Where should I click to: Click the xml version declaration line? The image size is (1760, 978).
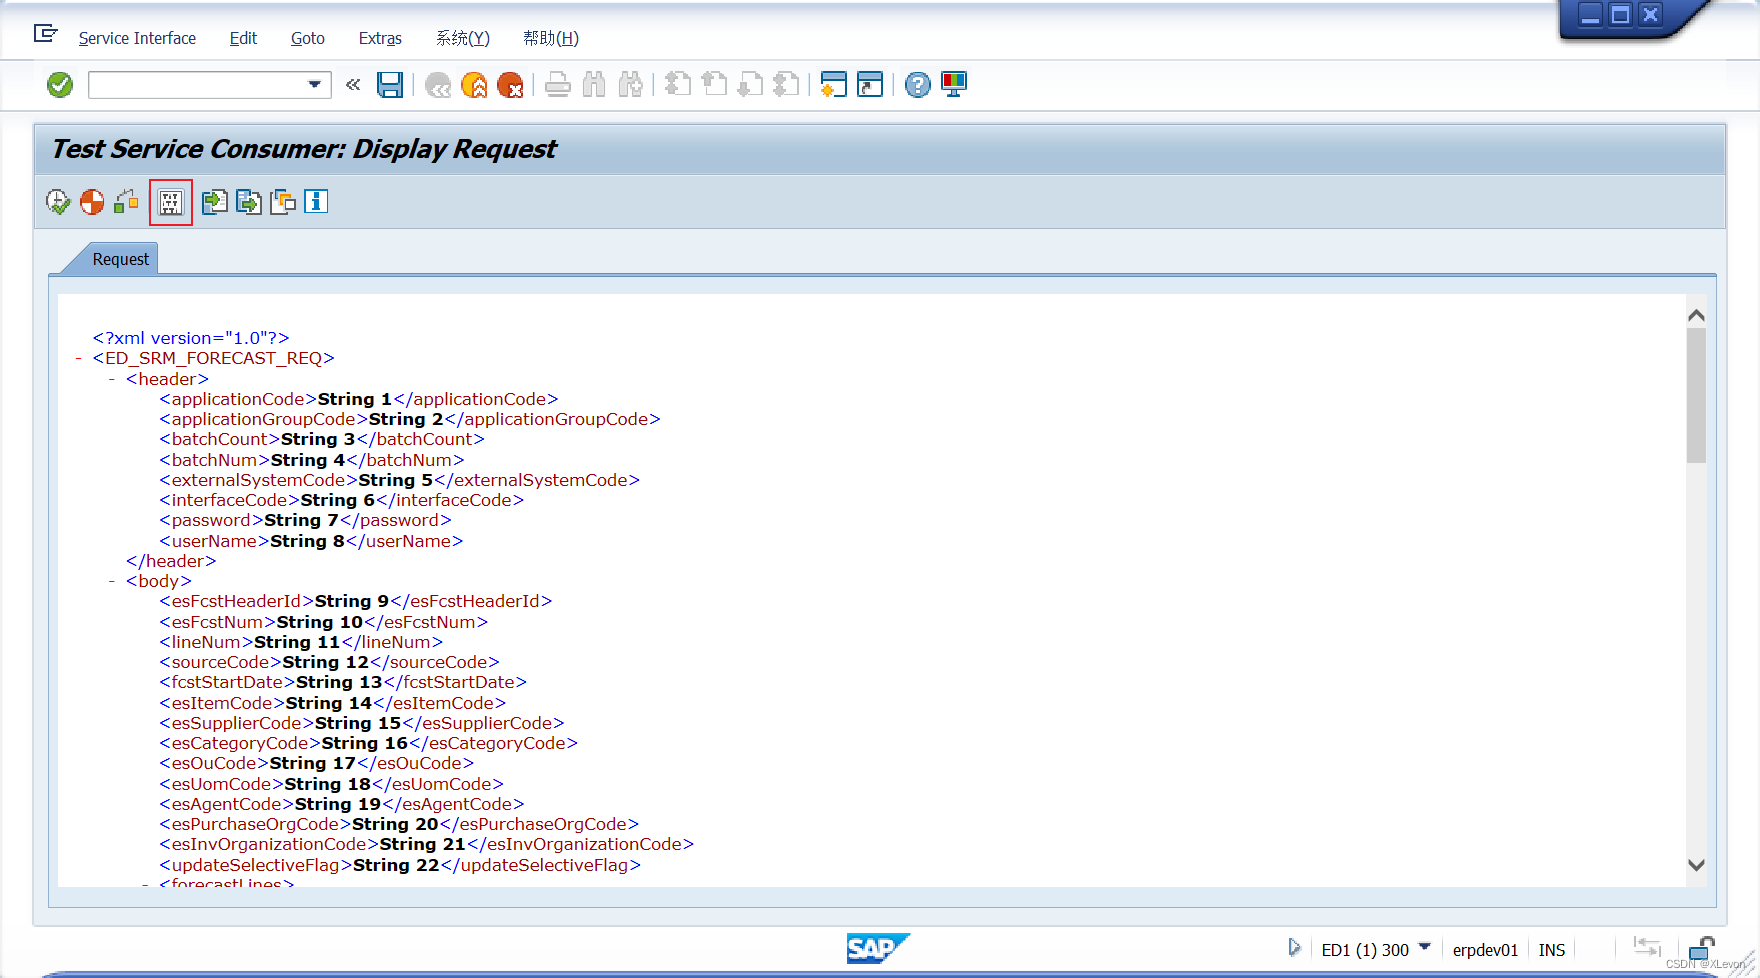click(x=191, y=338)
